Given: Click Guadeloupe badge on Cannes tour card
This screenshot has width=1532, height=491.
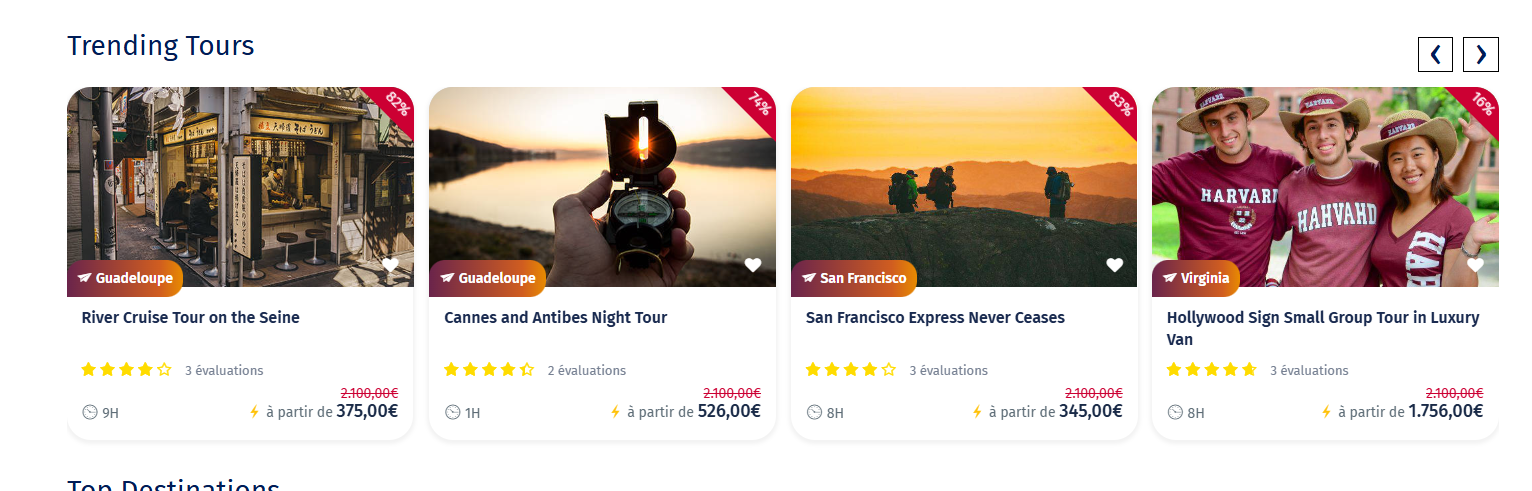Looking at the screenshot, I should click(487, 278).
